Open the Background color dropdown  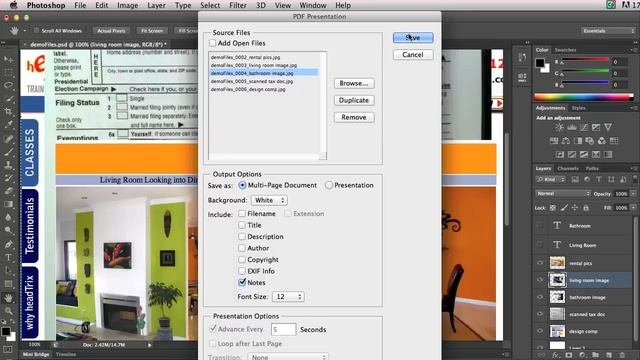point(269,200)
